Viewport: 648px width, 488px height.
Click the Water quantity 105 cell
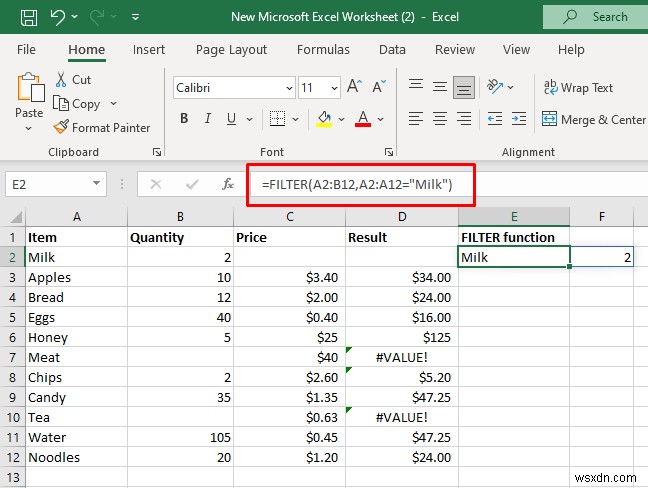coord(180,437)
